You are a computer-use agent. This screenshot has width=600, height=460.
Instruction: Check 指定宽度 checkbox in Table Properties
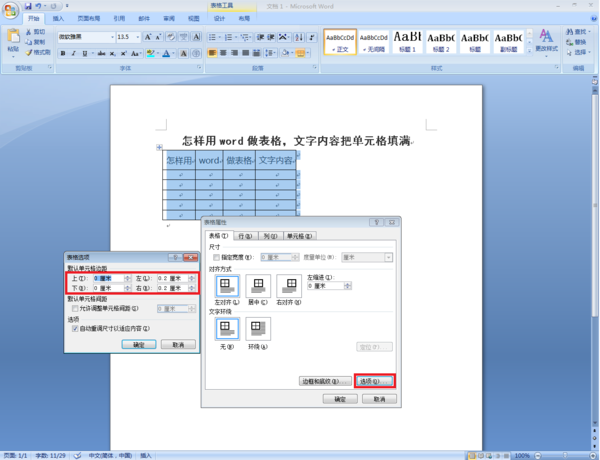point(216,258)
